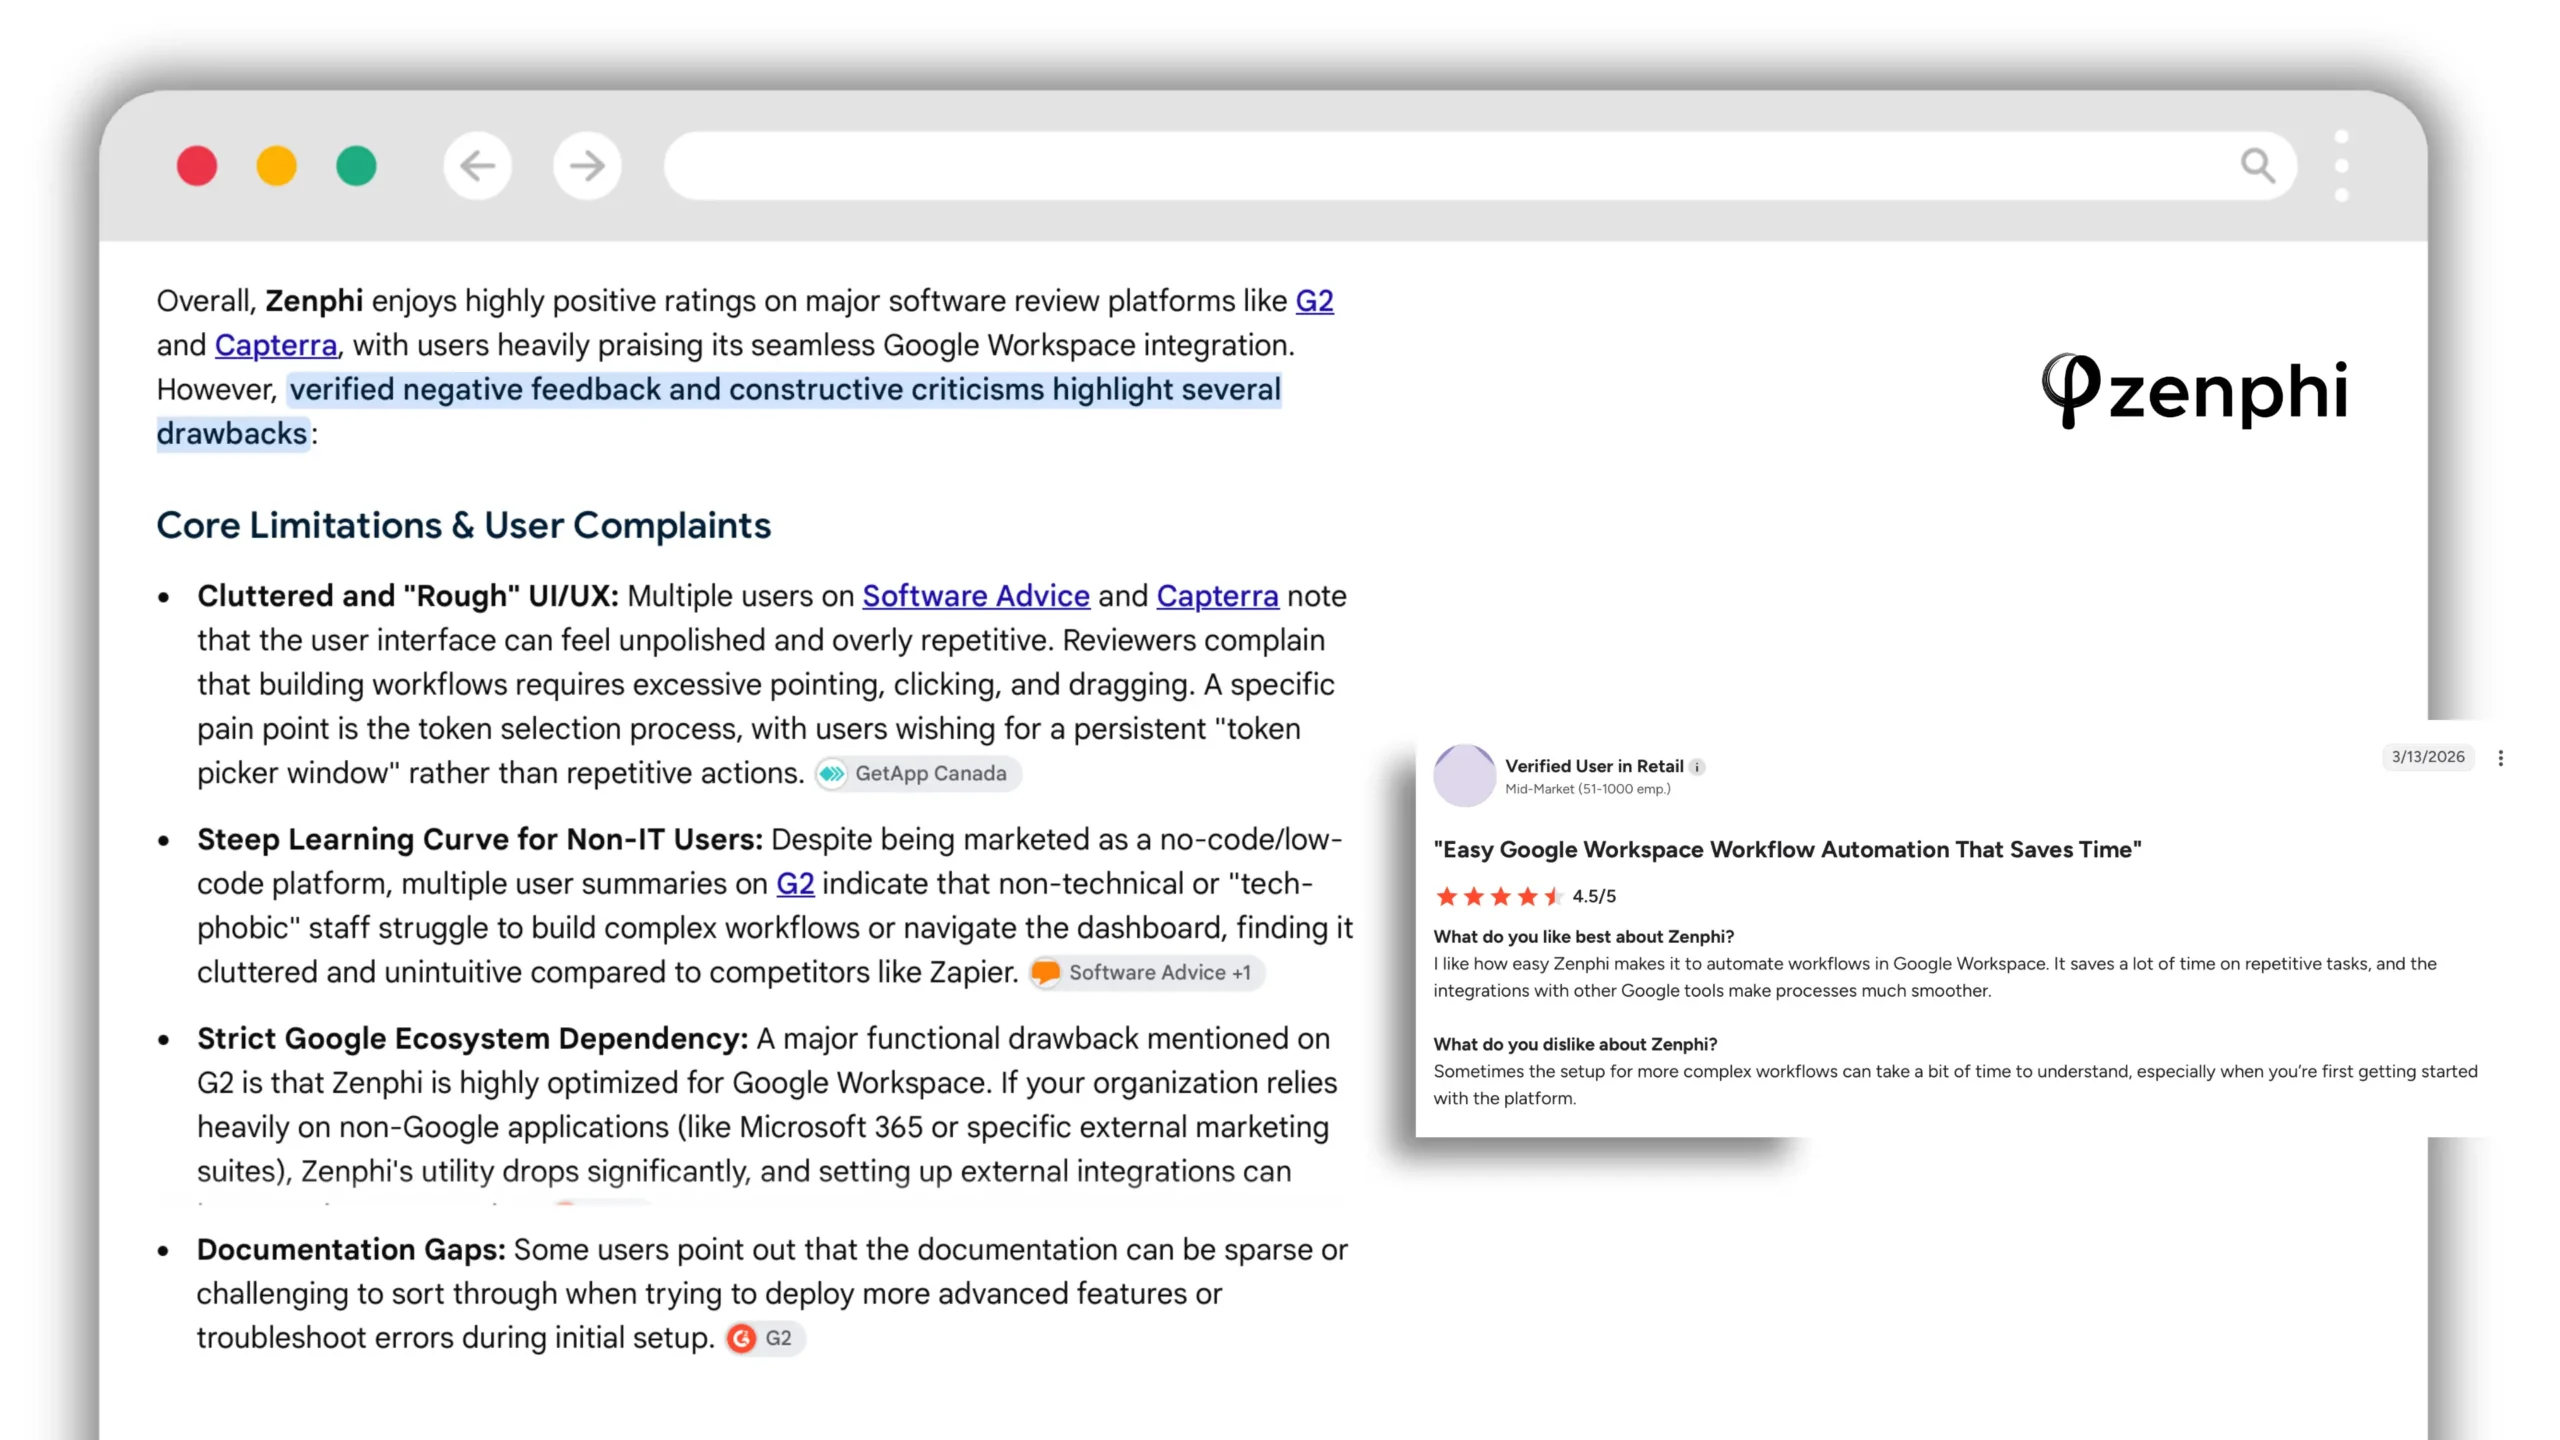Click the red window control dot
Screen dimensions: 2560x1440
197,165
